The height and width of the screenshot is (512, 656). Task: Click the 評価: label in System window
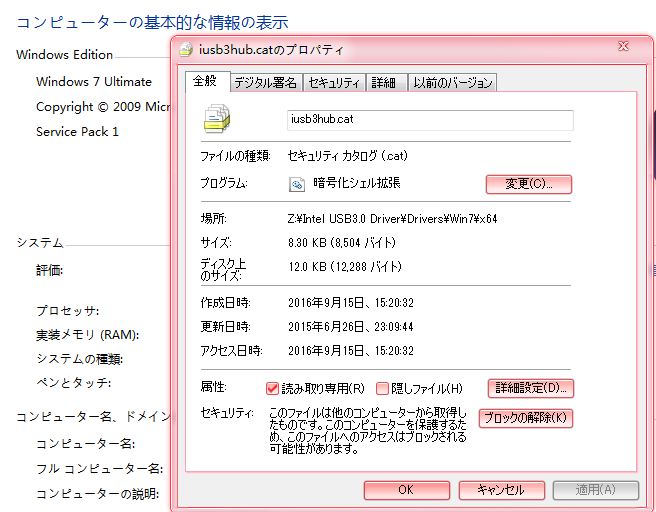pos(49,271)
